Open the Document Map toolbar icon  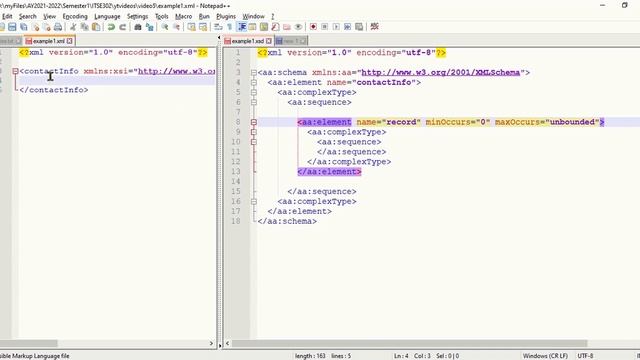pos(264,27)
